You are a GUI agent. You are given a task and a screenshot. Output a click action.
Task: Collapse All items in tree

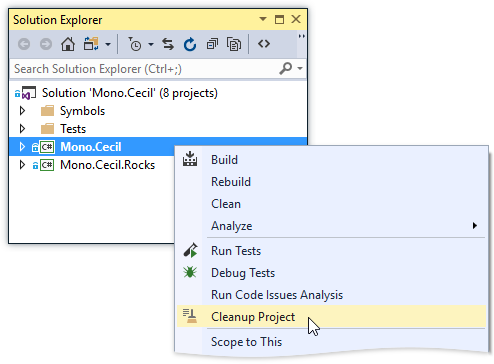(x=212, y=44)
